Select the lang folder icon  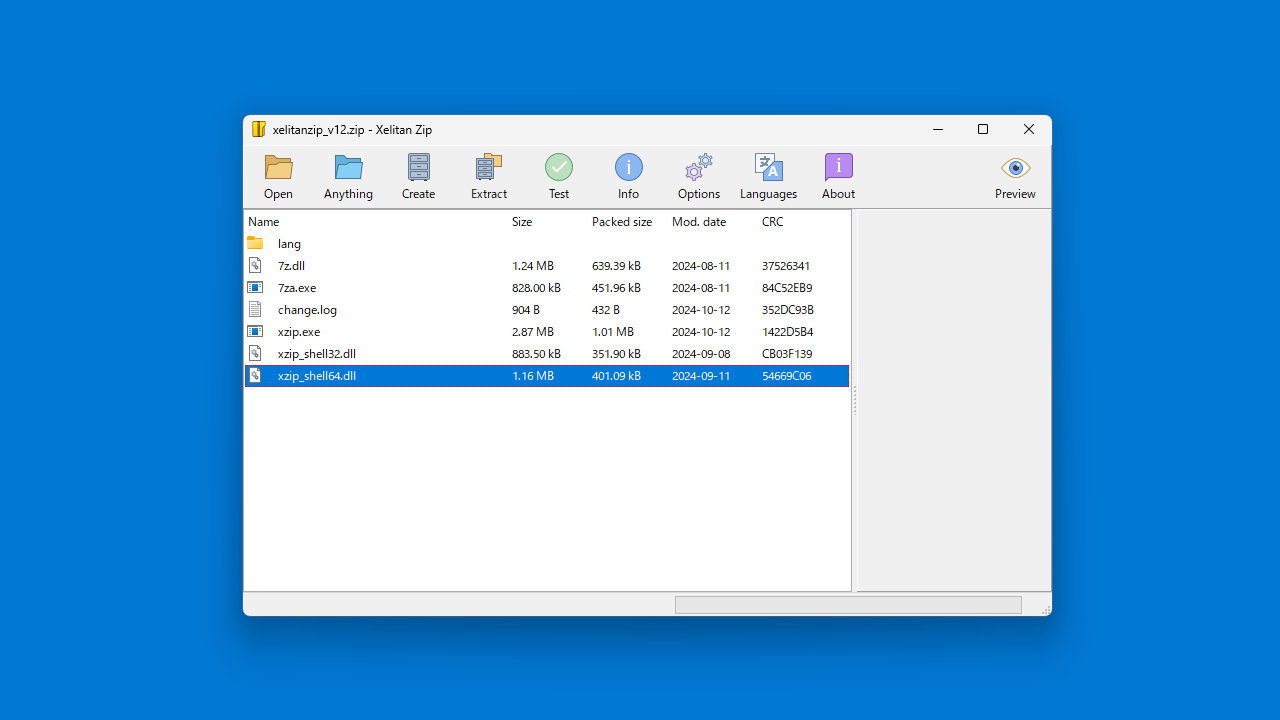click(x=255, y=243)
